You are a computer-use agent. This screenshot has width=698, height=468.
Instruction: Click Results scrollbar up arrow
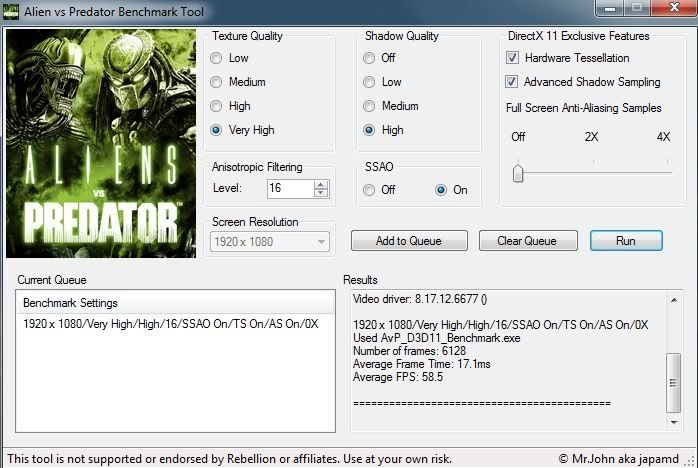point(674,300)
